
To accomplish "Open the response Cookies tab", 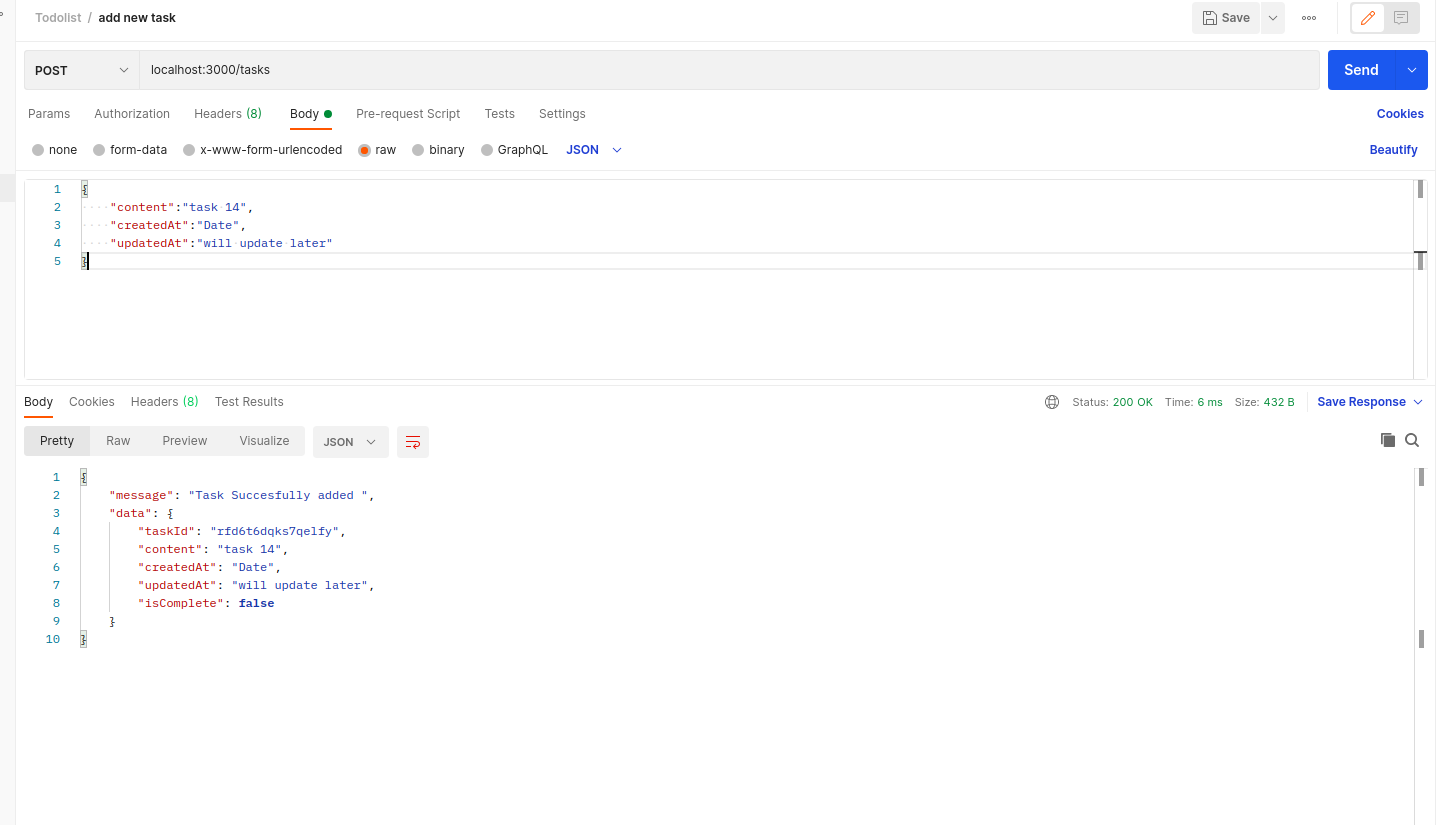I will point(92,402).
